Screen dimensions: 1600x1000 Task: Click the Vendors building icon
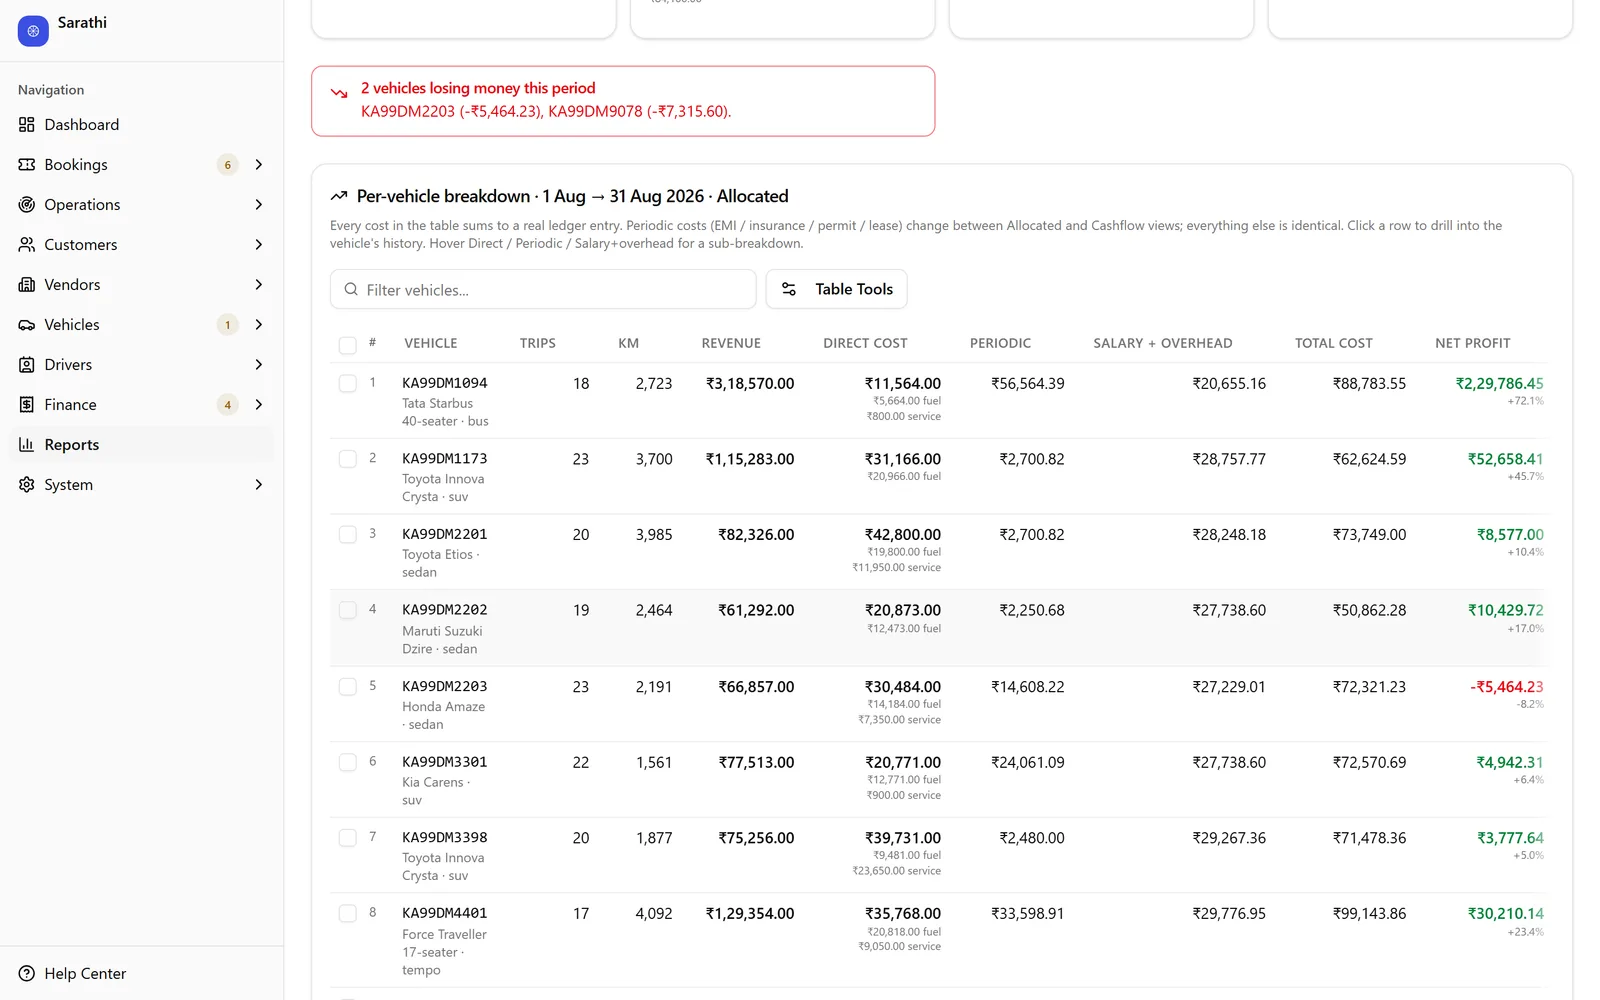click(x=27, y=285)
